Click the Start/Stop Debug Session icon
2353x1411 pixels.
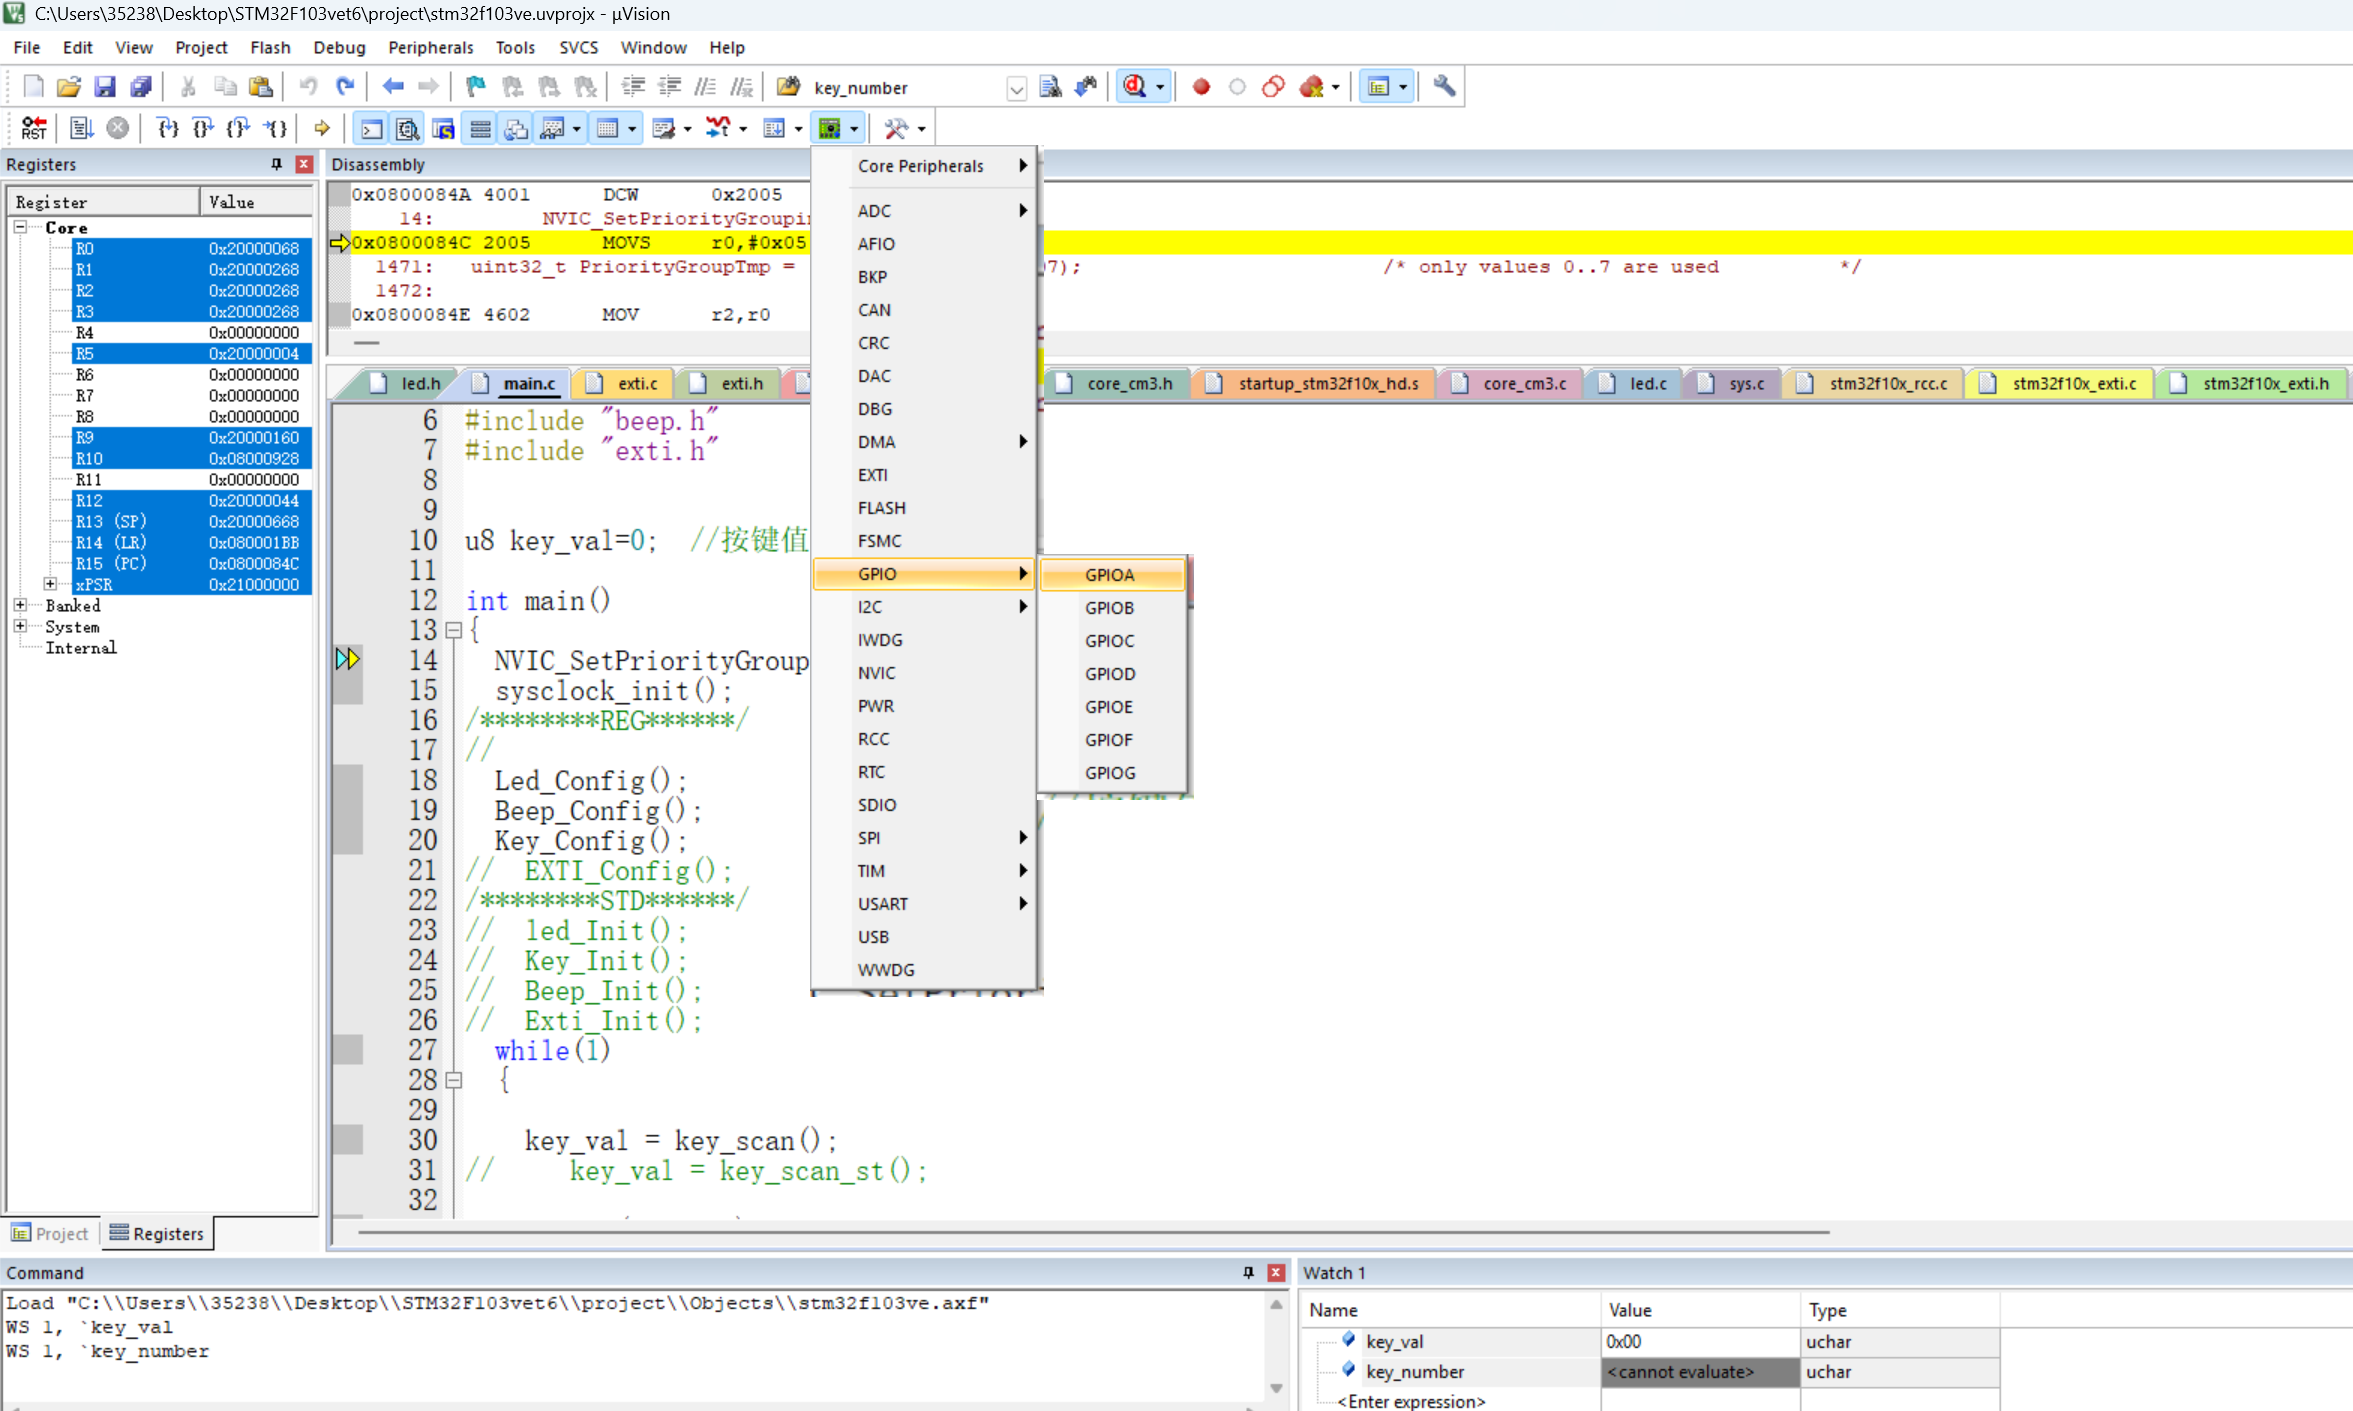tap(1135, 87)
